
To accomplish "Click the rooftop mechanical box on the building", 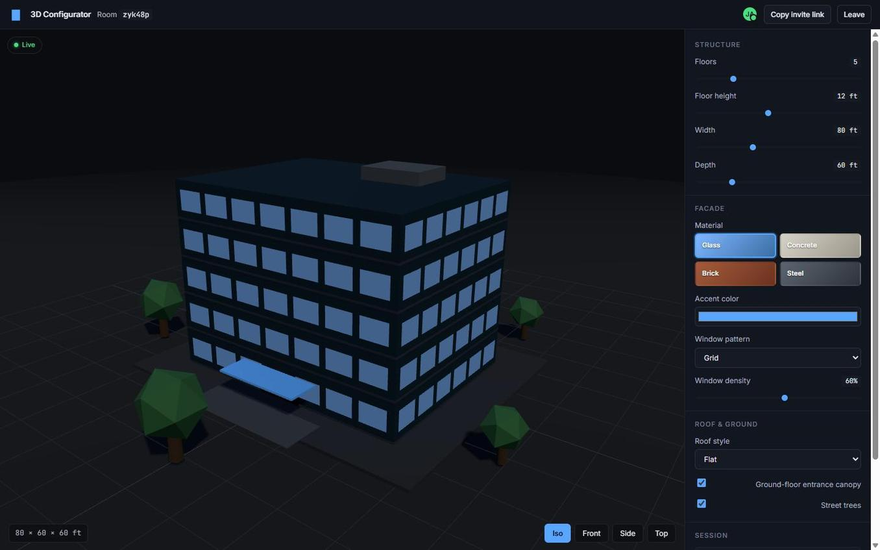I will coord(403,173).
